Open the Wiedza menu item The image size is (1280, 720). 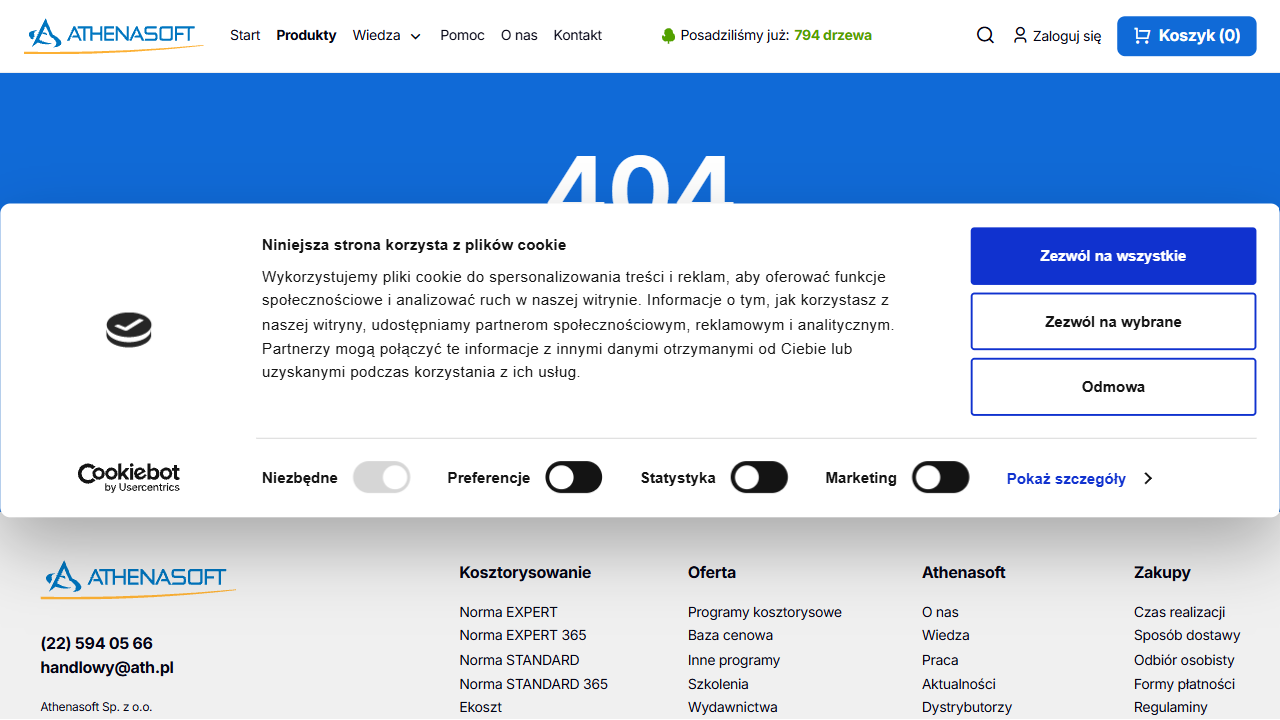[376, 35]
